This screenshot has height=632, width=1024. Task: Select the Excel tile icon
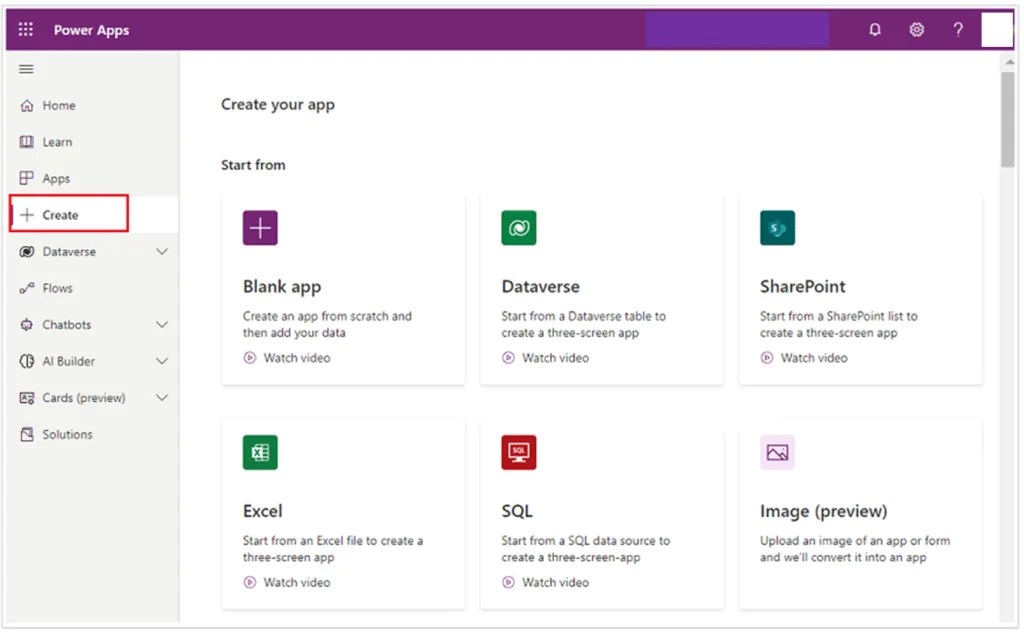click(x=260, y=452)
